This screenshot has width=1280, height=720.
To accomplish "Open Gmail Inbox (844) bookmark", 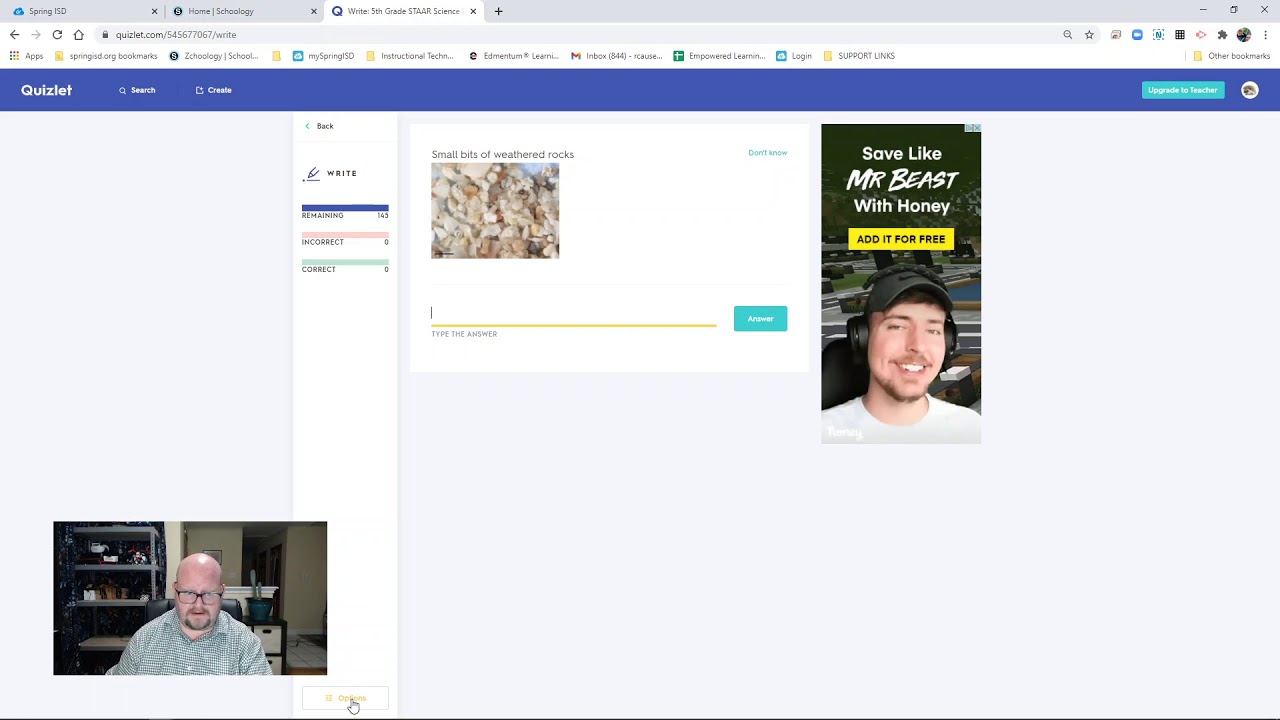I will 616,56.
